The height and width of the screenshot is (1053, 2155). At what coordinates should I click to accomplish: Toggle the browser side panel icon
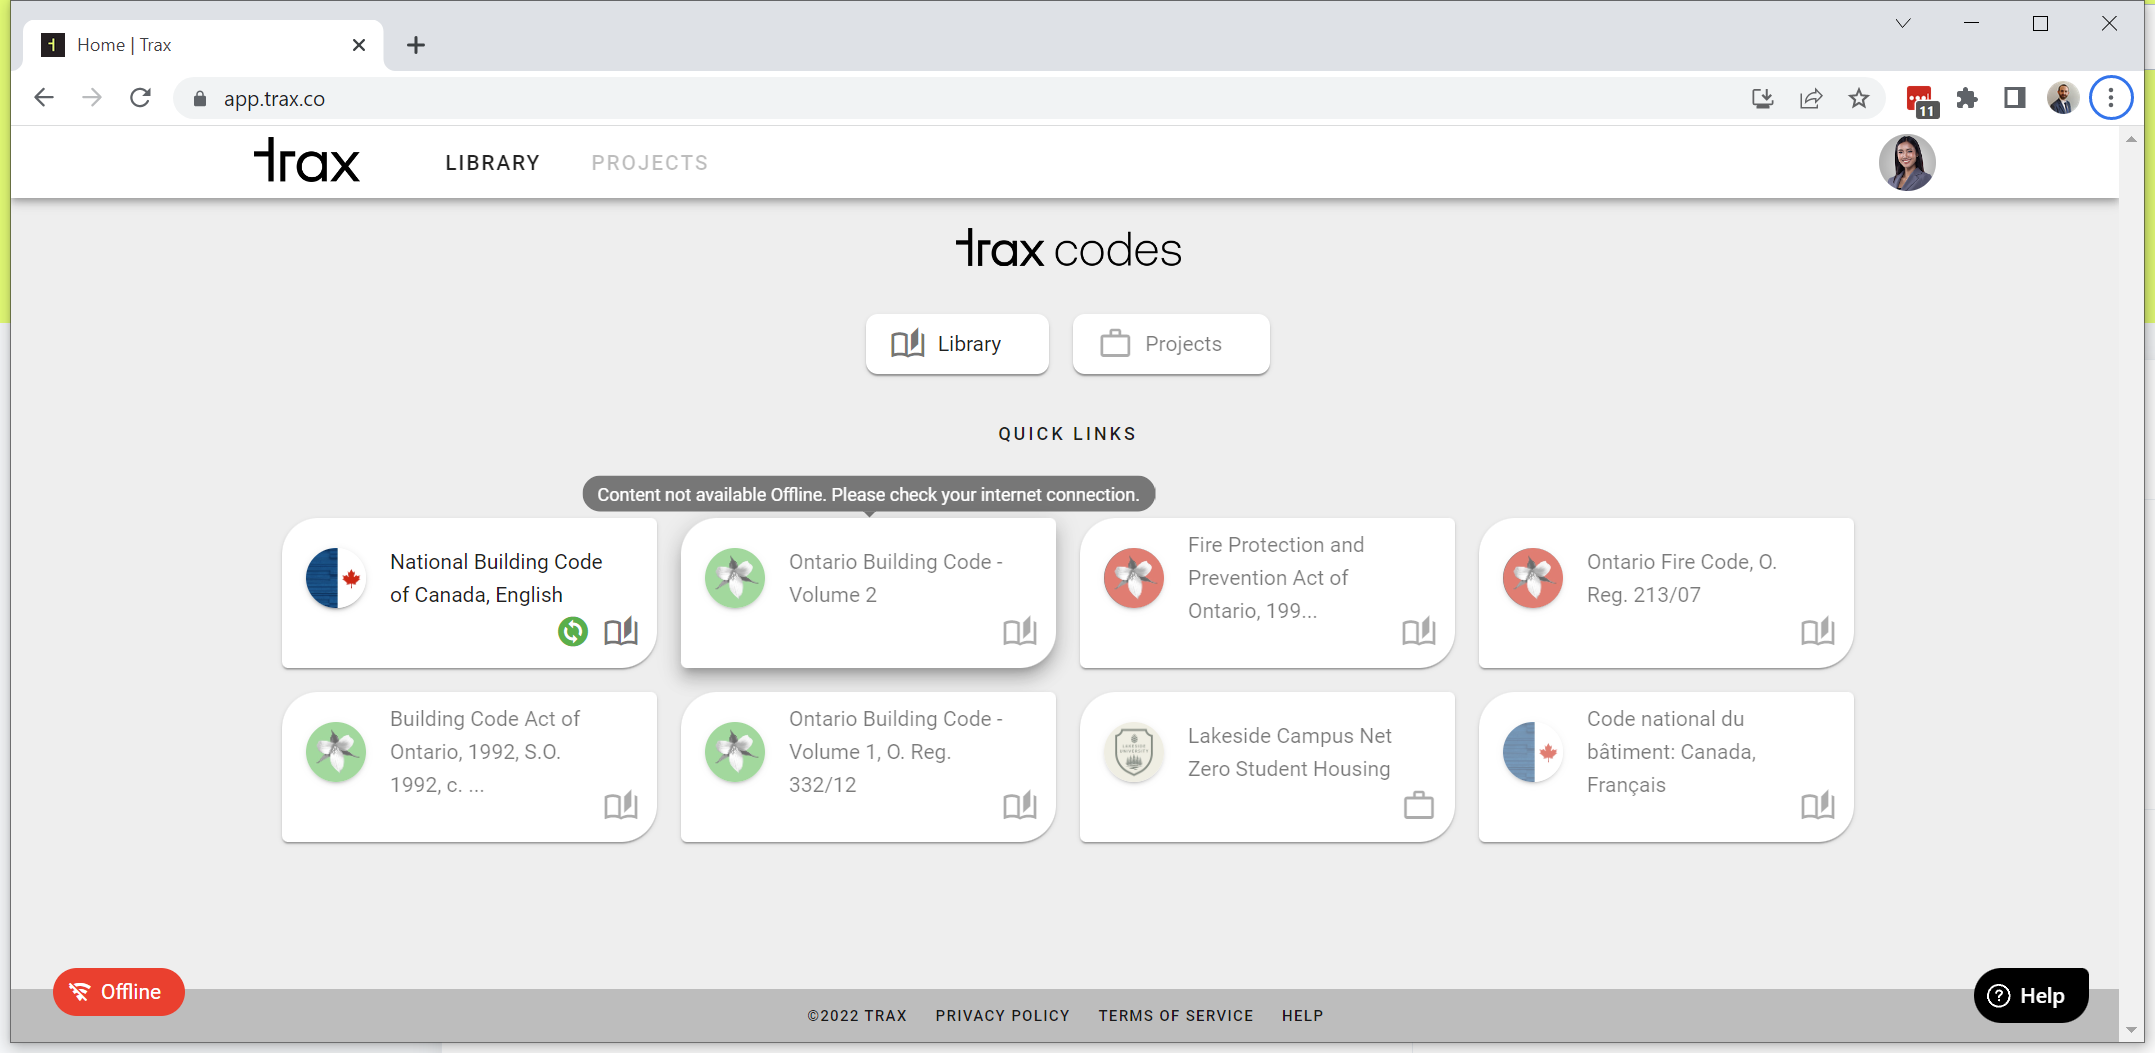click(2015, 98)
